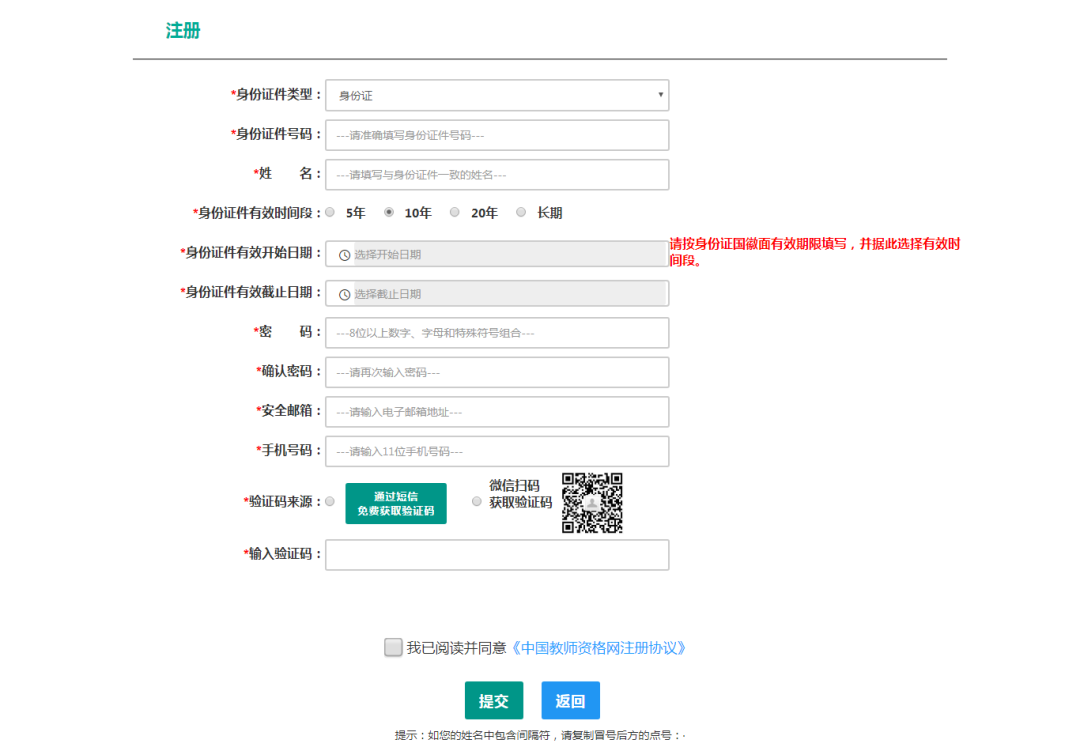Open the start date calendar picker
This screenshot has height=751, width=1080.
497,254
